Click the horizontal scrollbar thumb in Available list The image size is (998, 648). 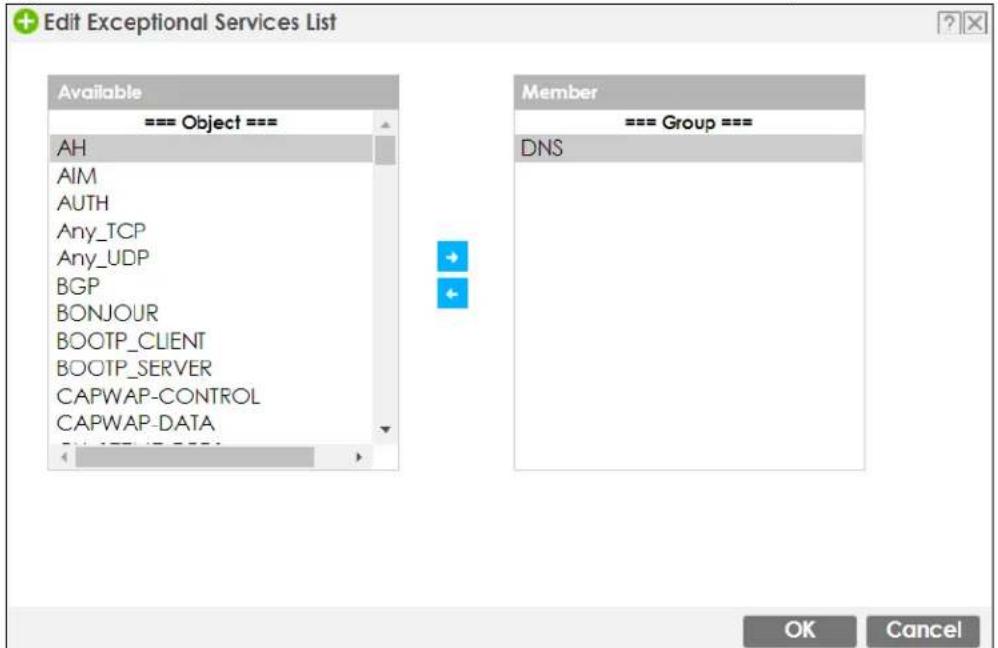coord(195,456)
